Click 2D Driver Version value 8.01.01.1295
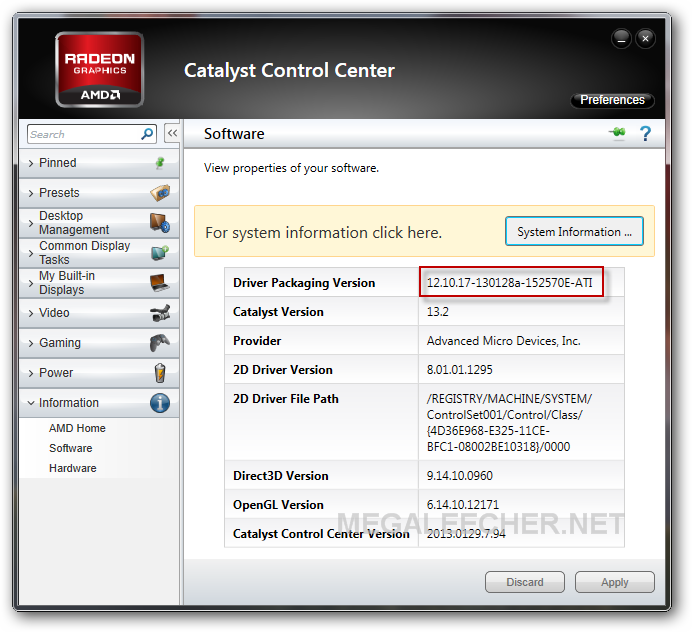Image resolution: width=692 pixels, height=632 pixels. point(459,369)
